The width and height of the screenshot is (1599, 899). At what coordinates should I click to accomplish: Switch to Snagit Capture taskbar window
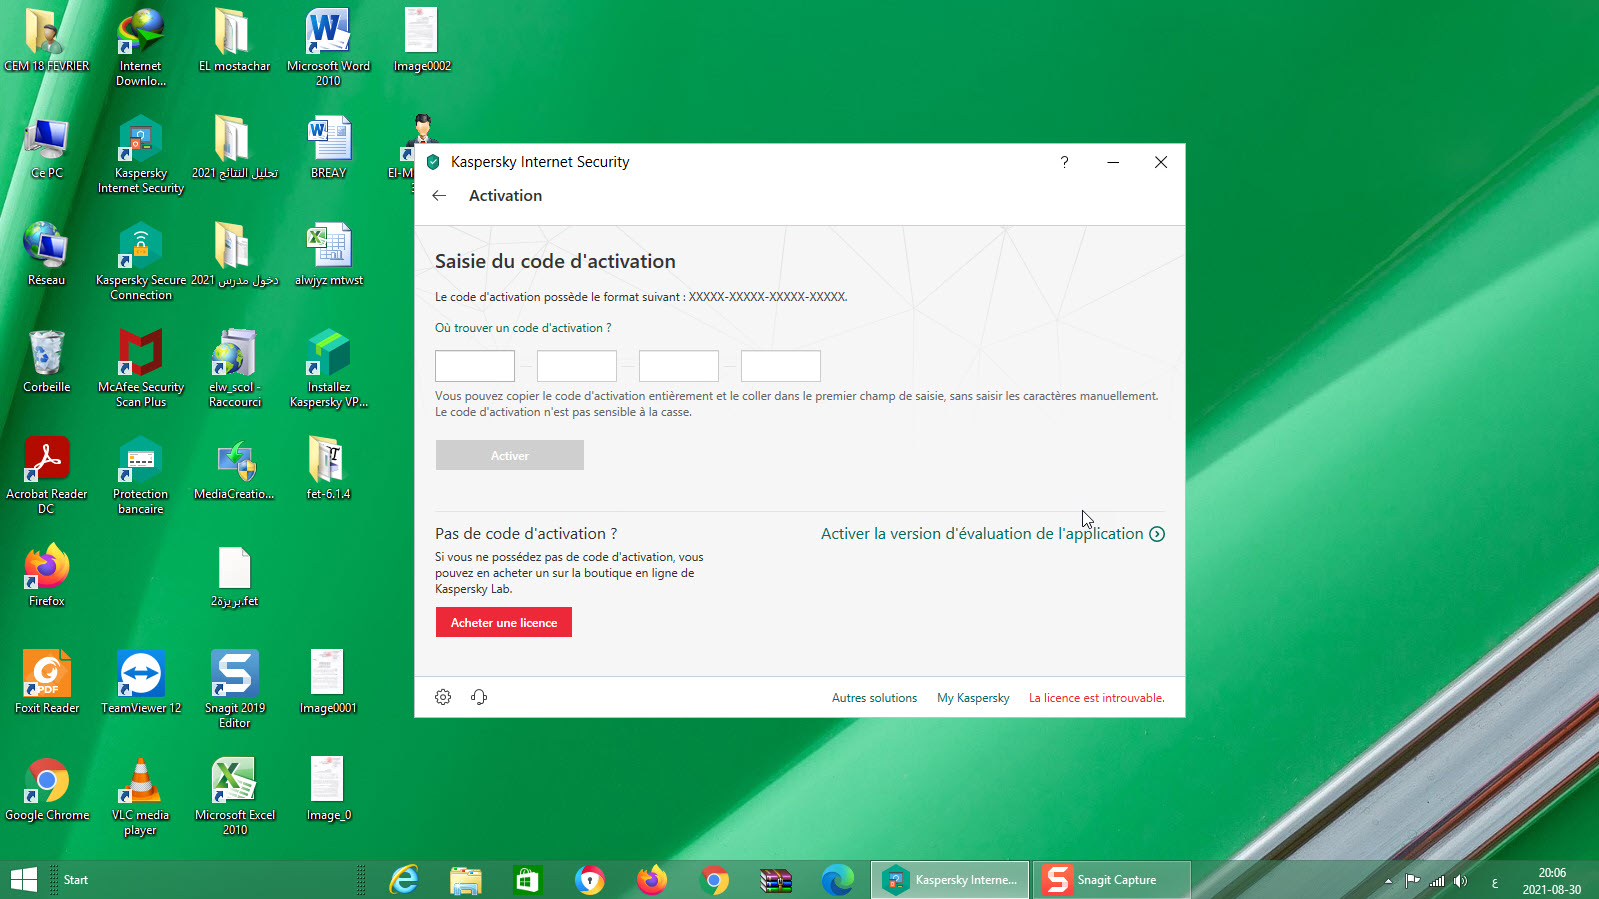[1111, 880]
